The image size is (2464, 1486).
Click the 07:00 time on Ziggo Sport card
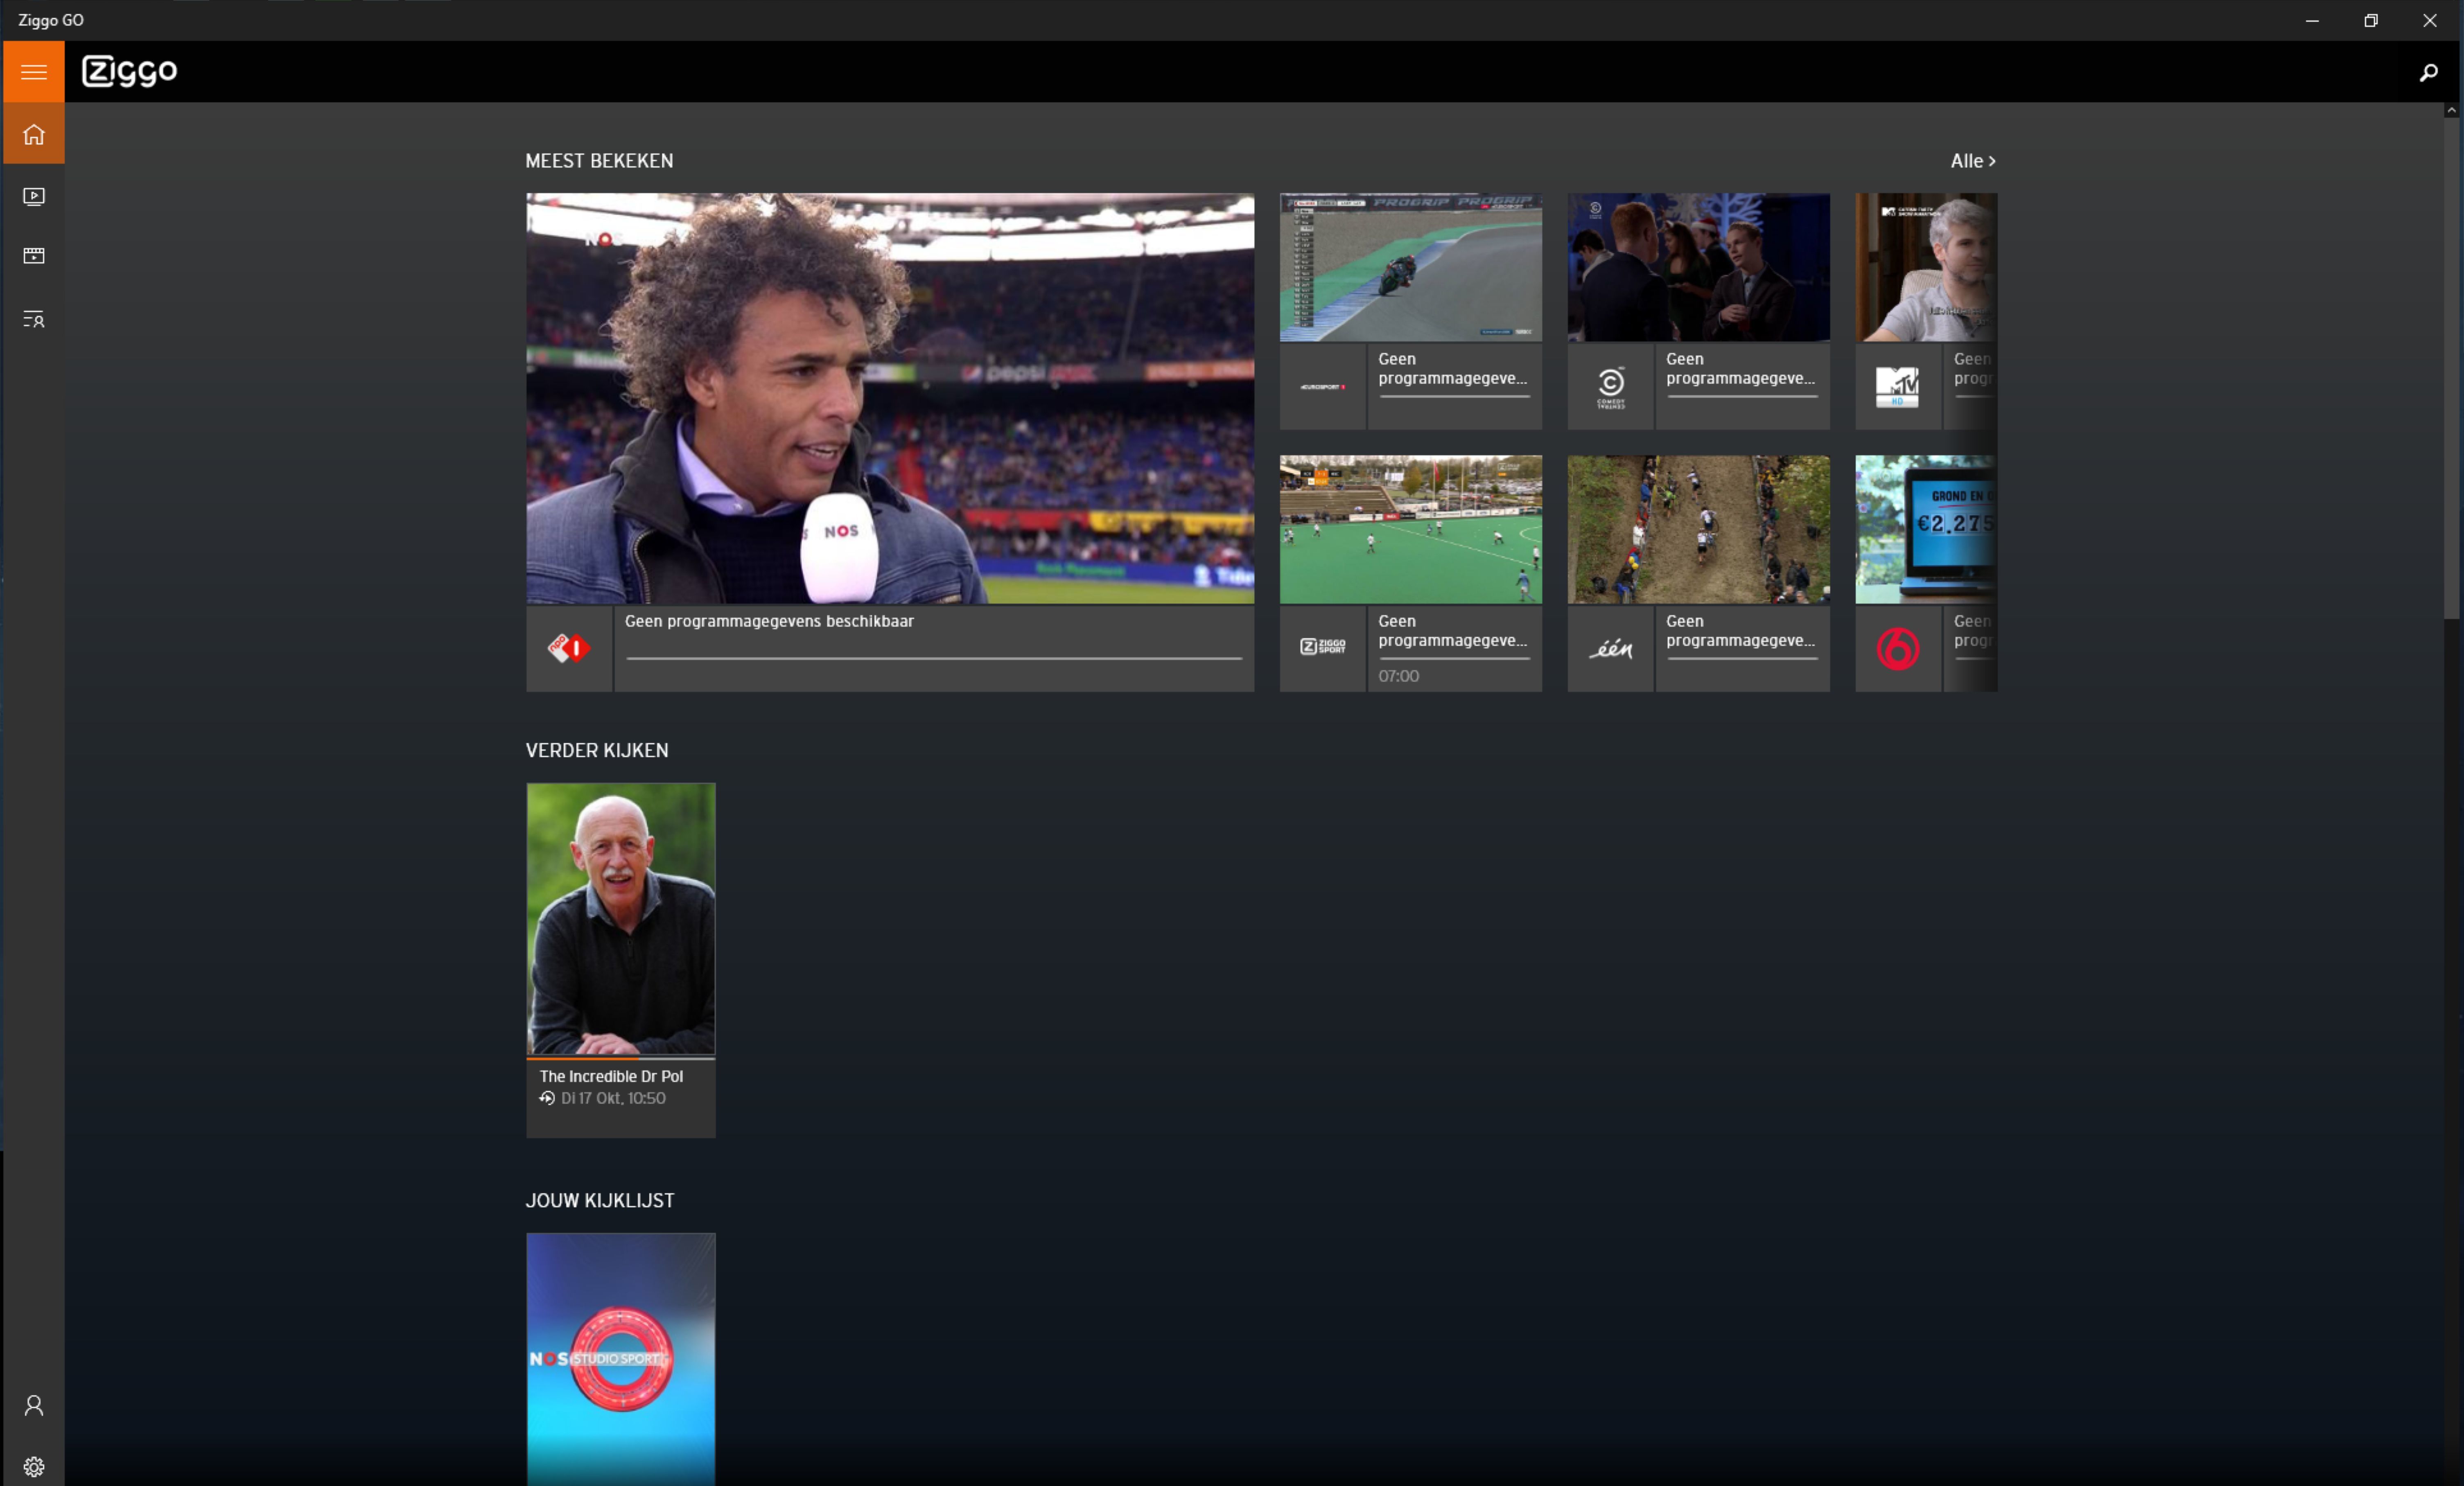point(1398,676)
